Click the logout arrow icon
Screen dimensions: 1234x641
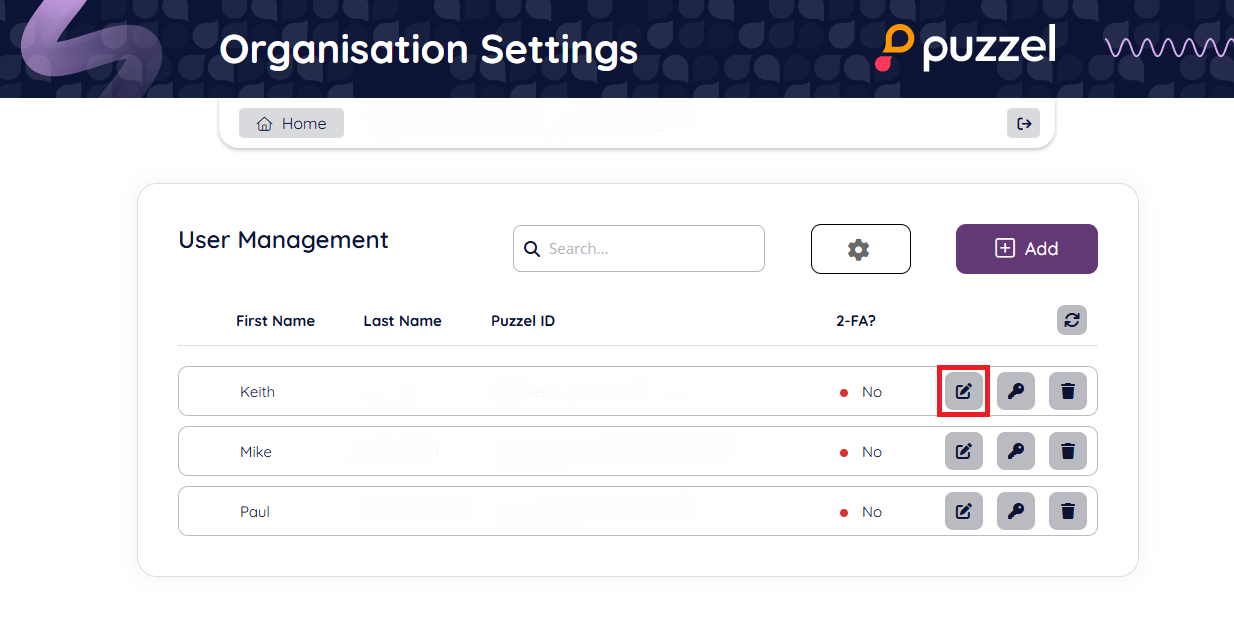(1023, 123)
